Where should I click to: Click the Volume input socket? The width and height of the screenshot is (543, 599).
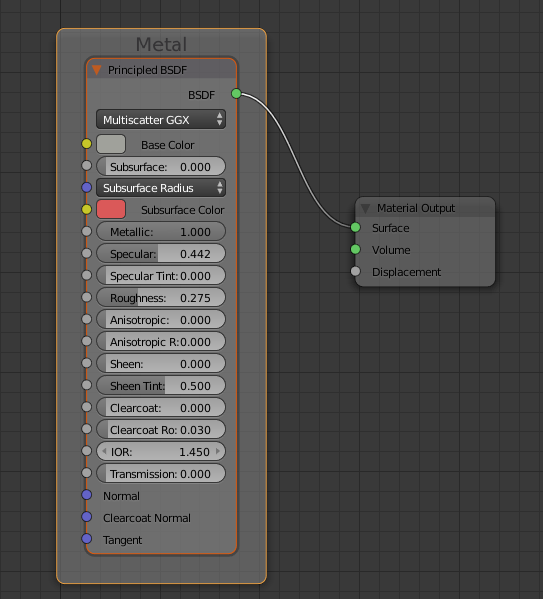355,249
